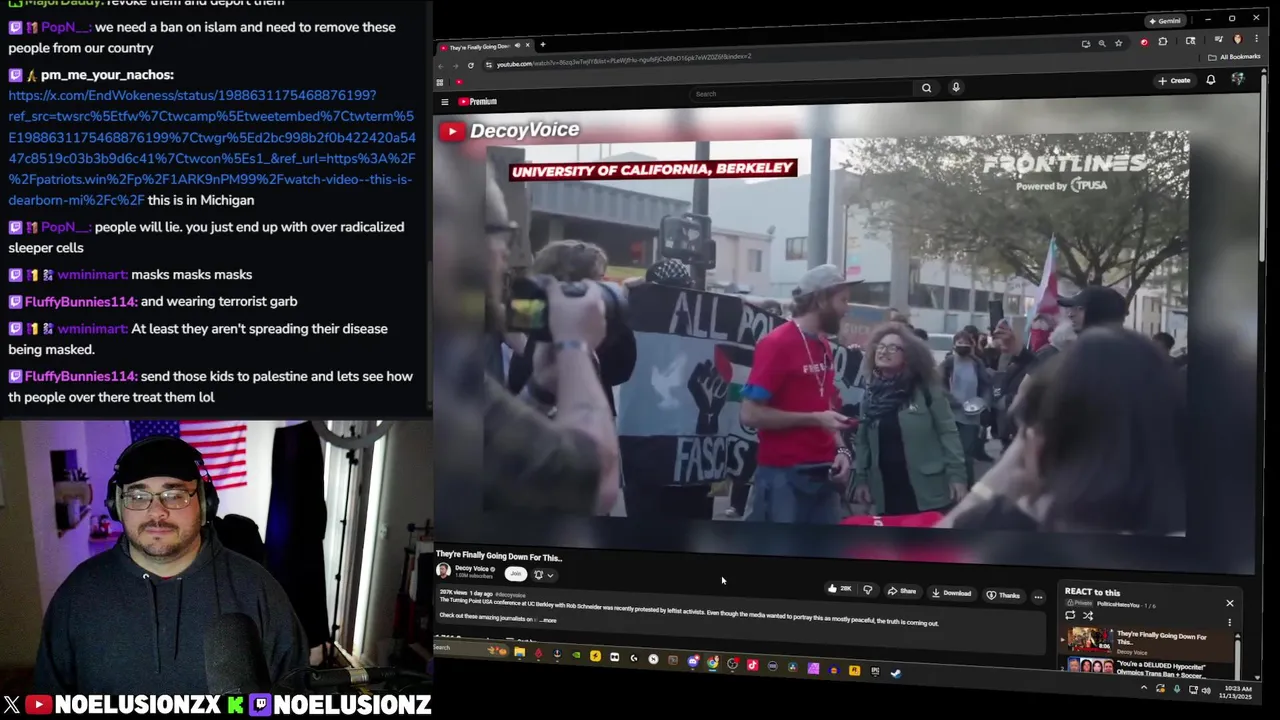Screen dimensions: 1280x720
Task: Open Steam from the taskbar
Action: [x=895, y=672]
